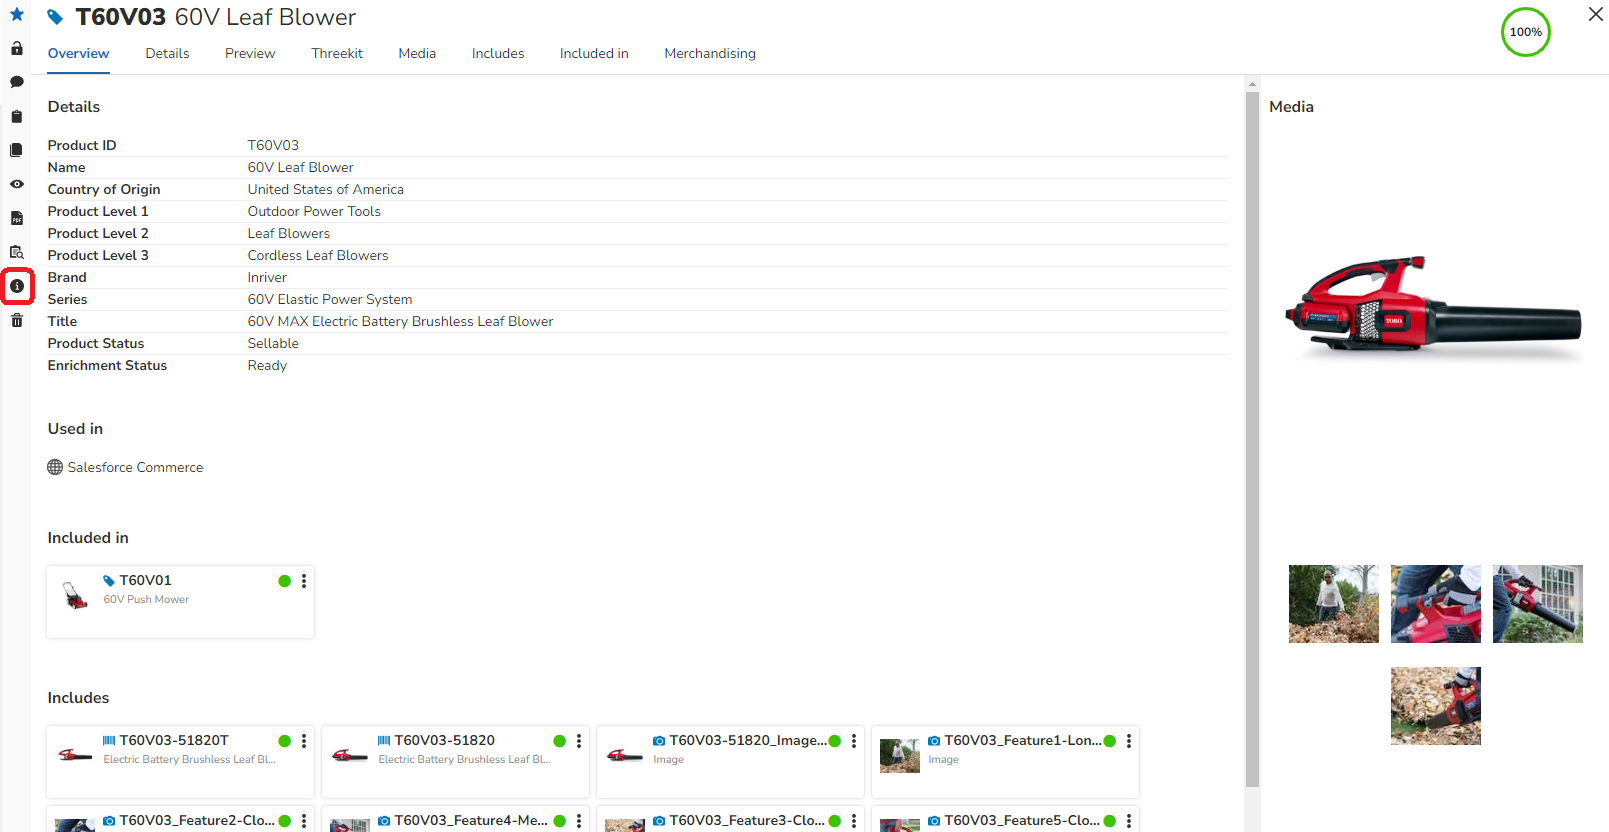Toggle the eye visibility icon in sidebar
The height and width of the screenshot is (832, 1609).
click(x=17, y=184)
